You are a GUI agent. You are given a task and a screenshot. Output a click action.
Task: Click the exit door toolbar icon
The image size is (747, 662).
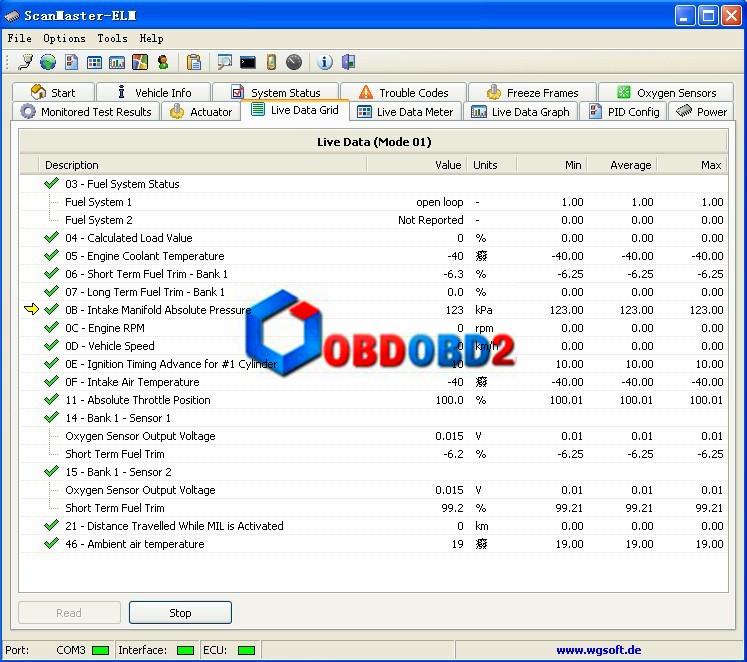[348, 62]
